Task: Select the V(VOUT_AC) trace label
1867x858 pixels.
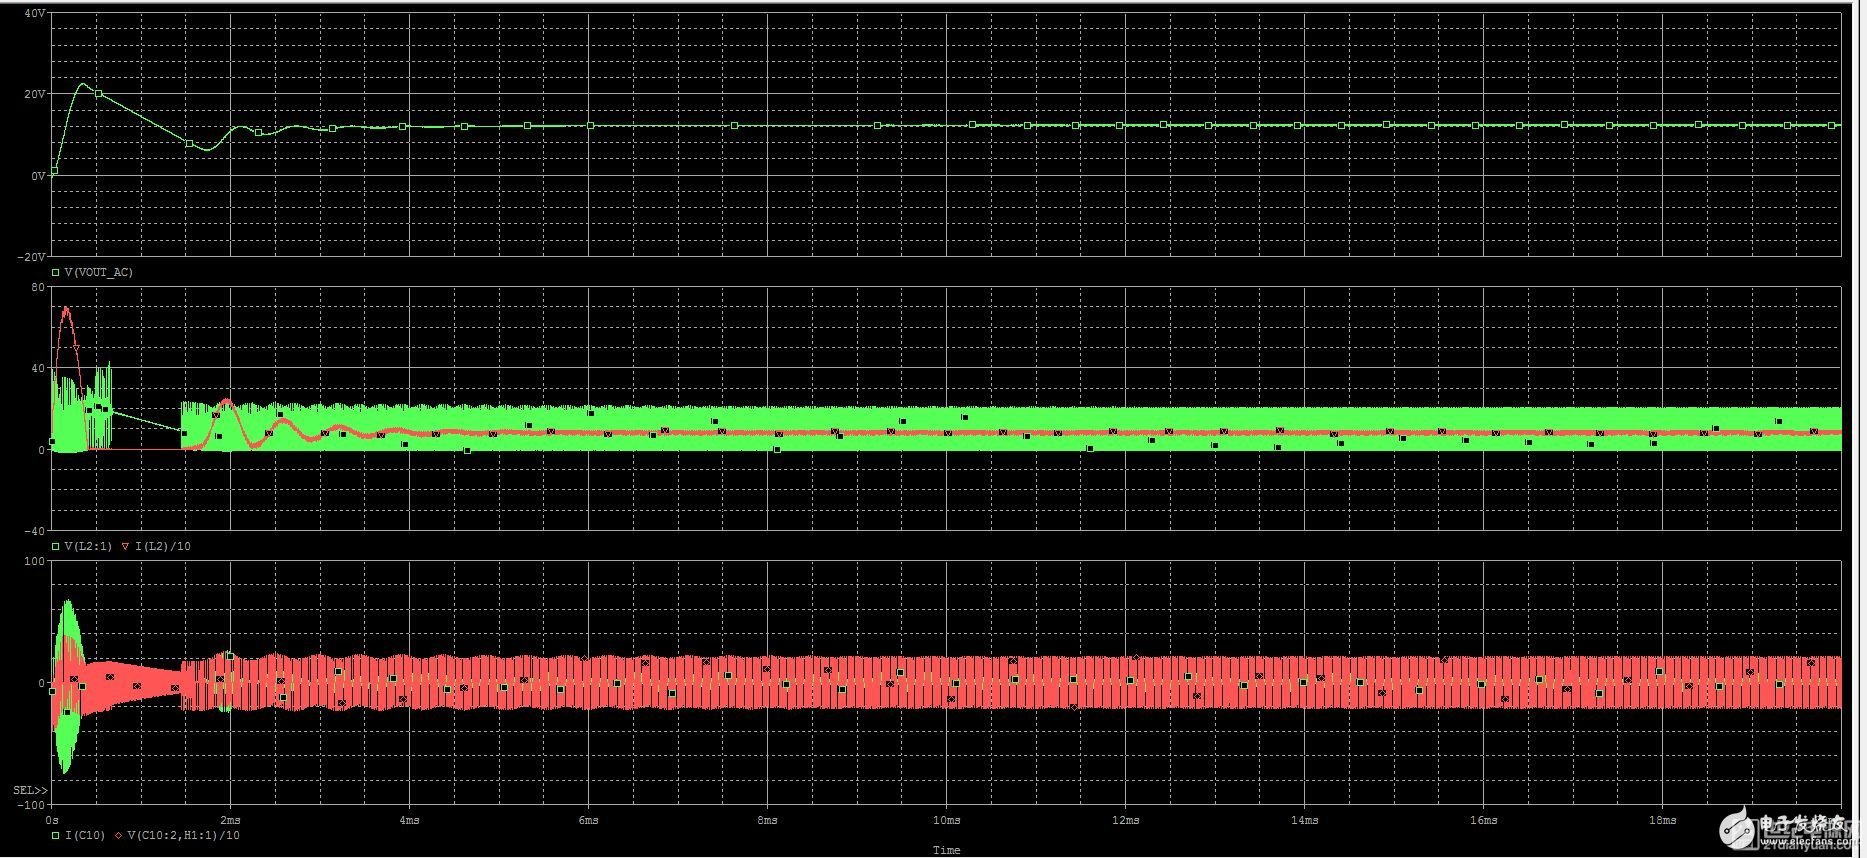Action: (98, 272)
